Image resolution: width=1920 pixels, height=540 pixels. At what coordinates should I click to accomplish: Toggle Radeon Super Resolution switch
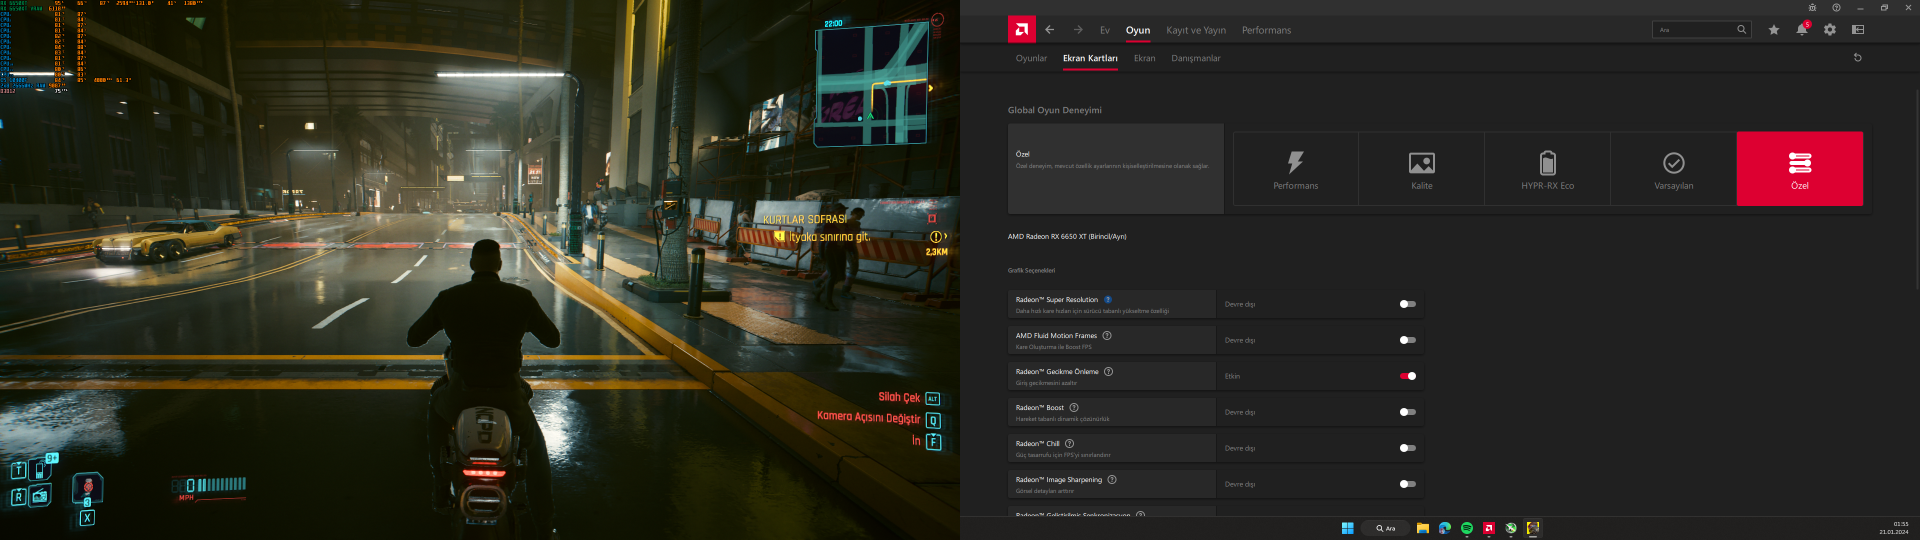(x=1408, y=304)
